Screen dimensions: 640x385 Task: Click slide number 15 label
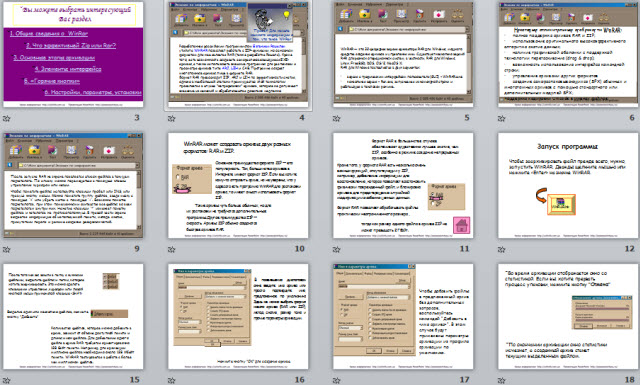pyautogui.click(x=135, y=380)
